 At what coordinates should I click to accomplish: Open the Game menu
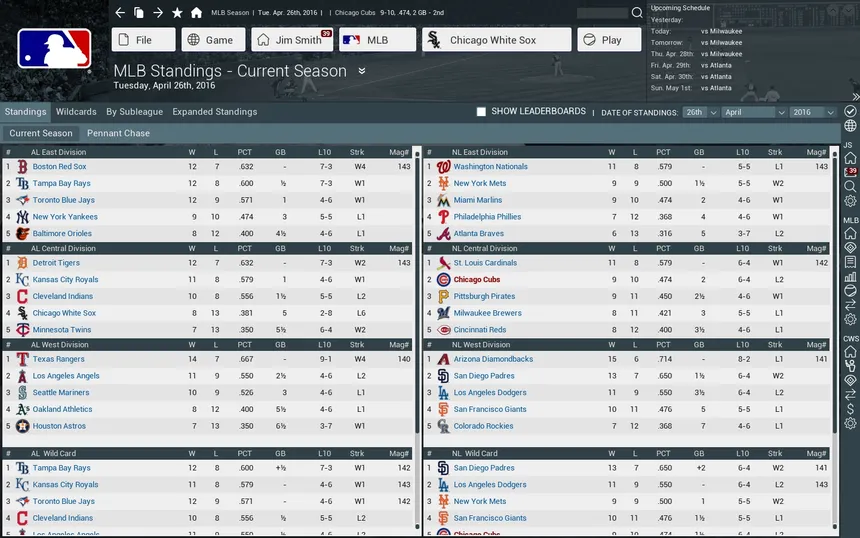pyautogui.click(x=213, y=40)
